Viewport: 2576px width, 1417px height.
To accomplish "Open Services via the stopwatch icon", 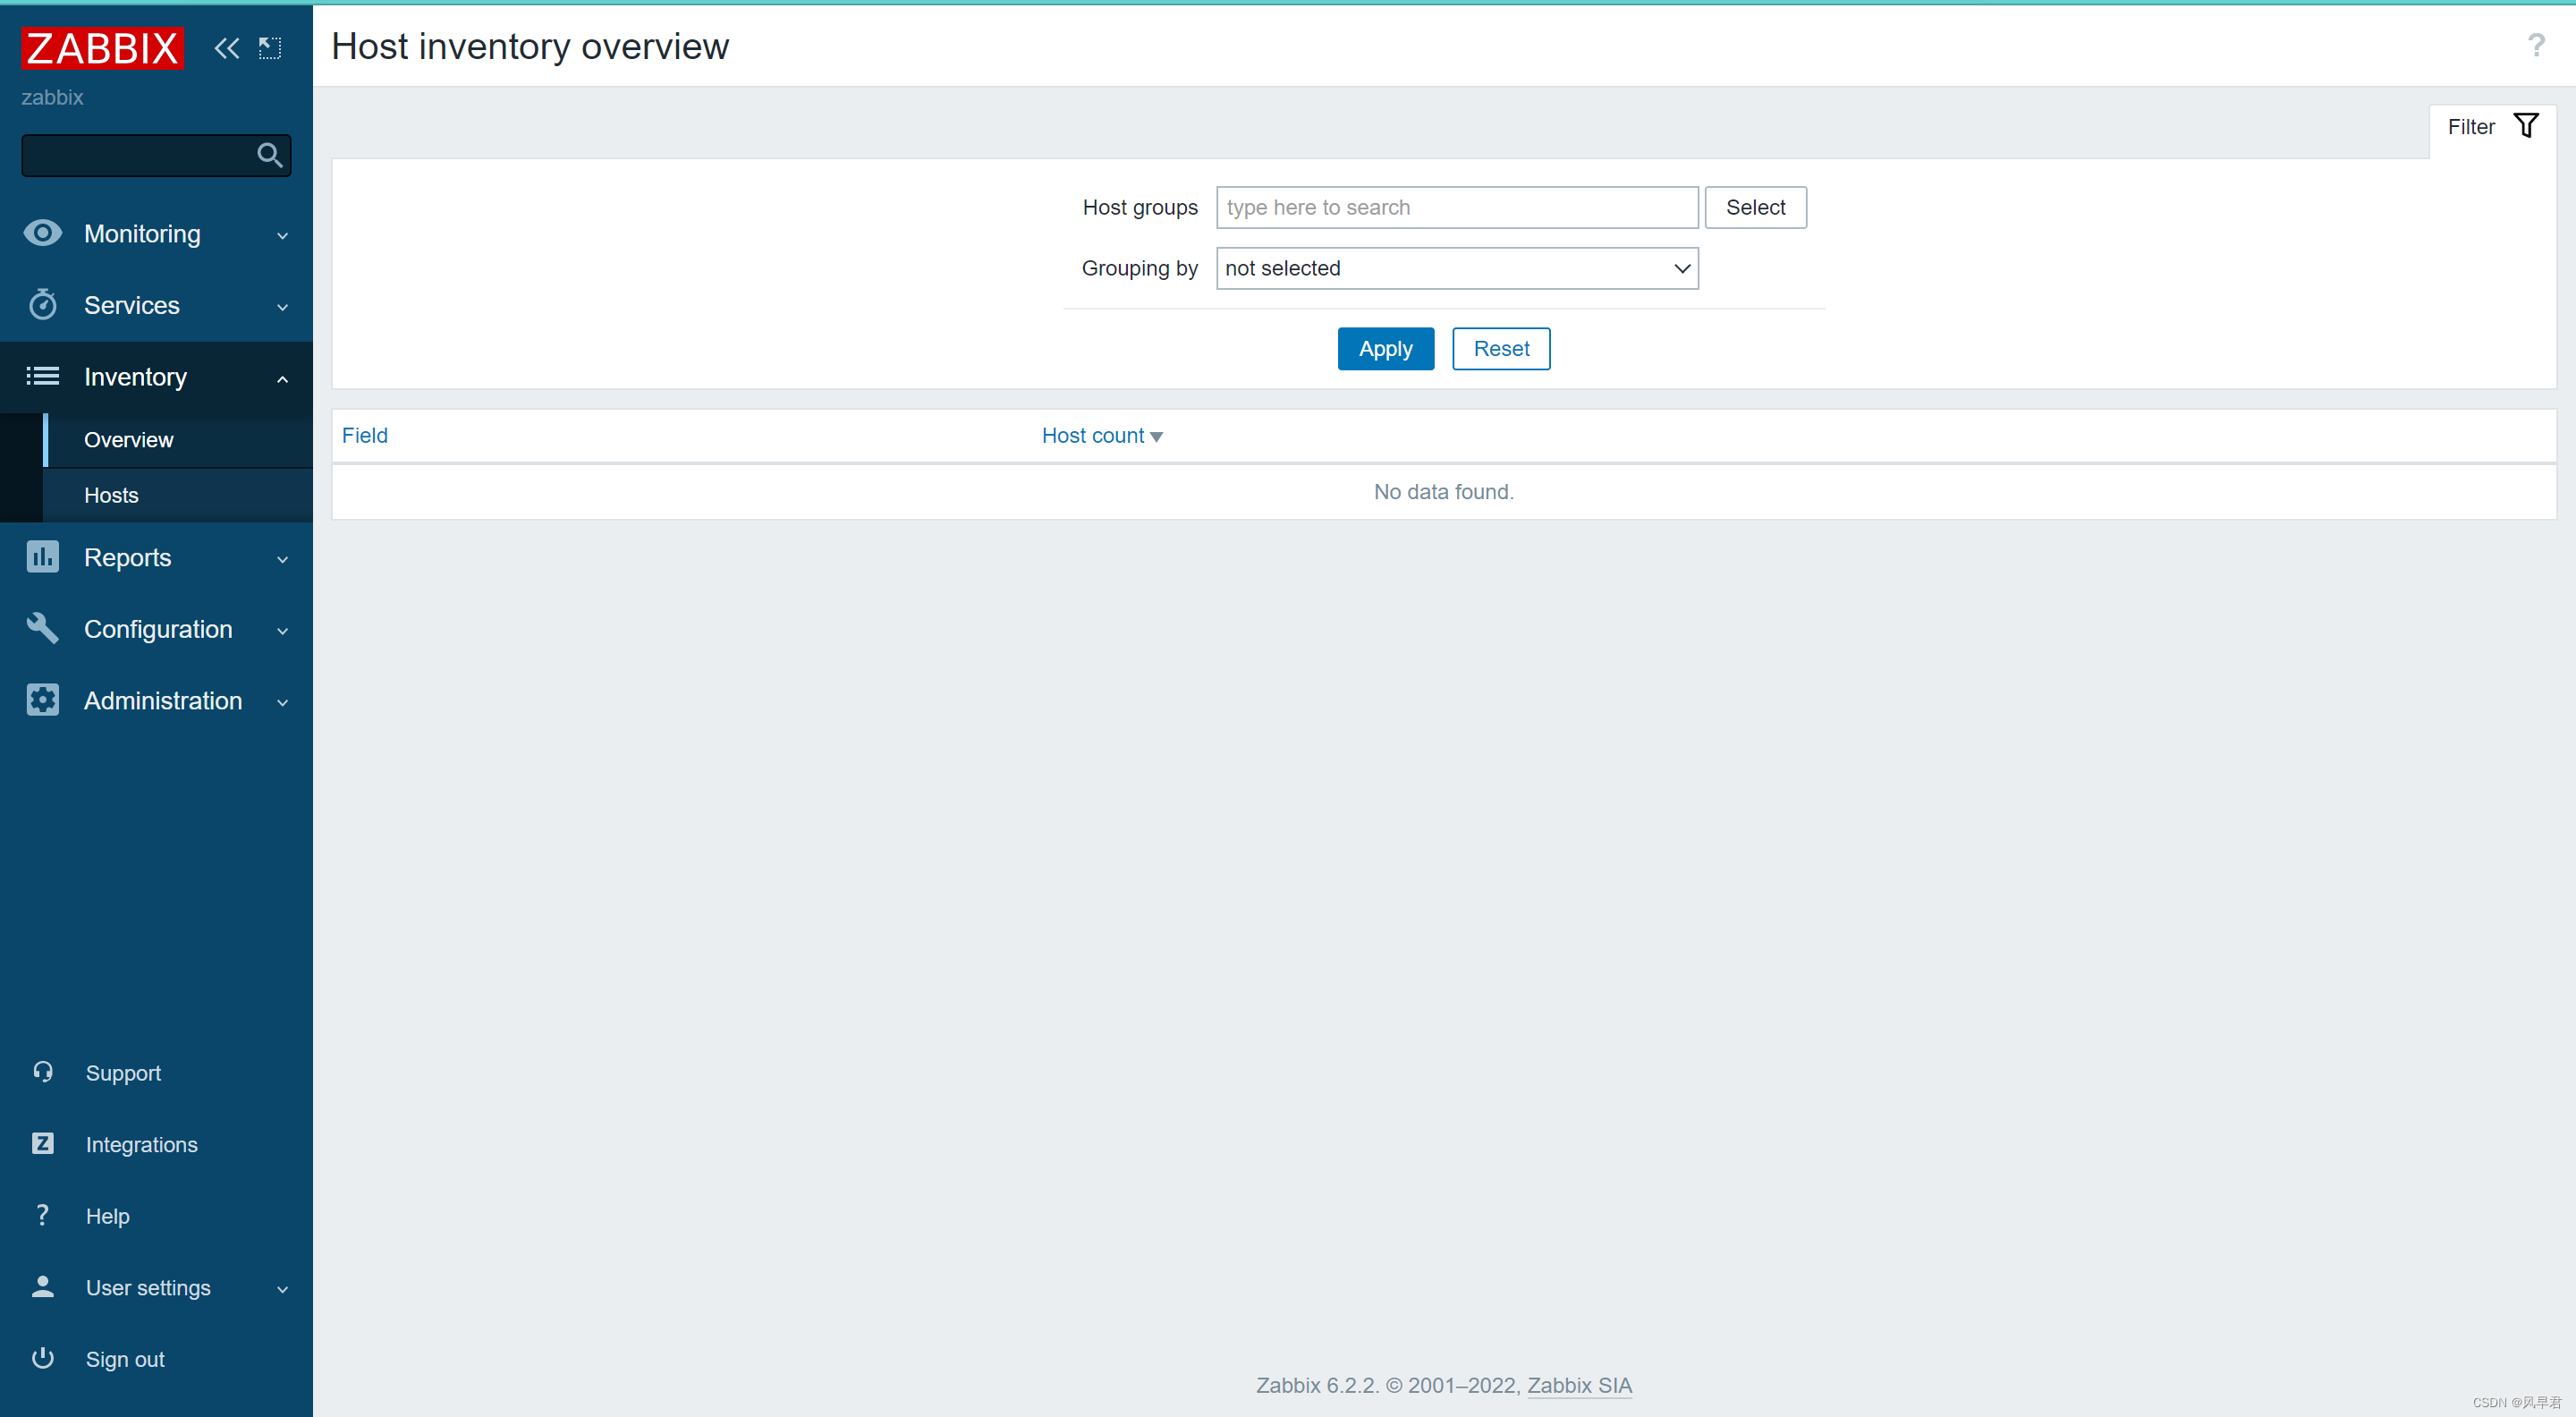I will [42, 304].
